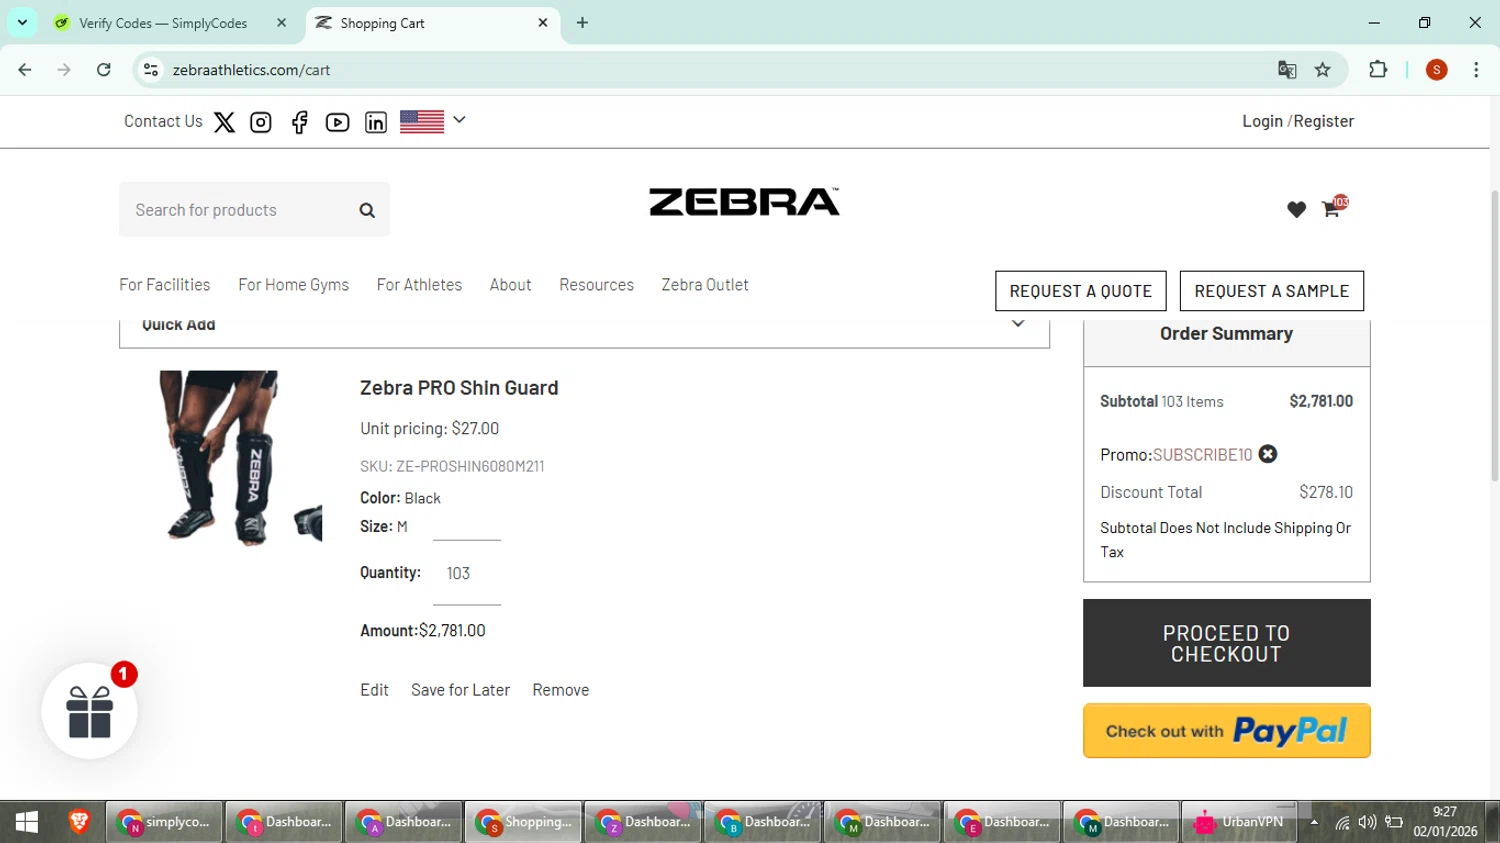Click the Discount Total $278.10 value

[x=1326, y=492]
